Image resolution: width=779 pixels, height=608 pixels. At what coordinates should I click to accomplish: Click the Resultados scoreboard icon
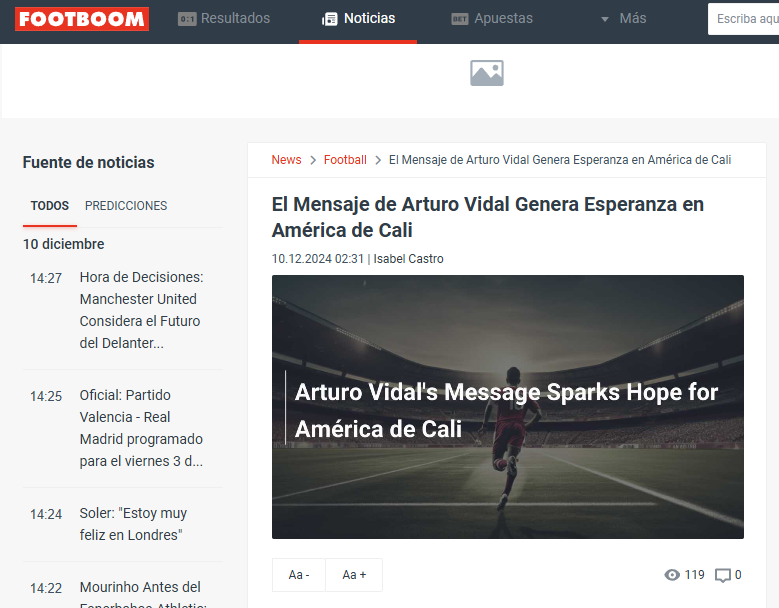(x=187, y=19)
